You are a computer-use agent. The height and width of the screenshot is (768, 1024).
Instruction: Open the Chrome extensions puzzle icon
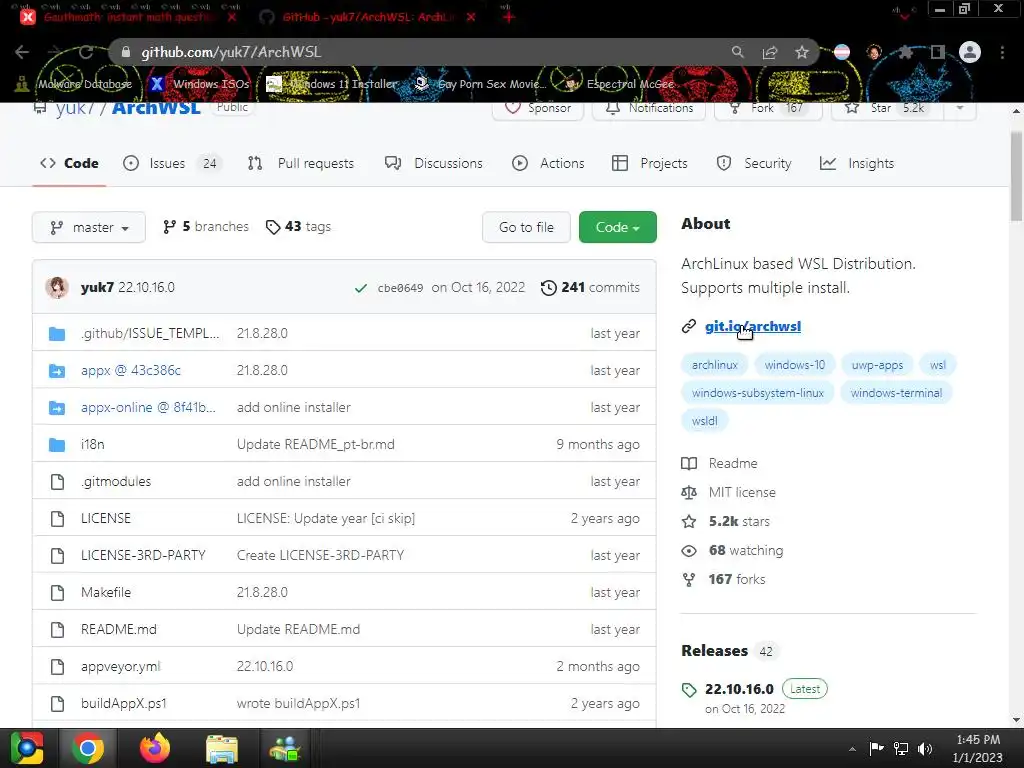point(905,52)
